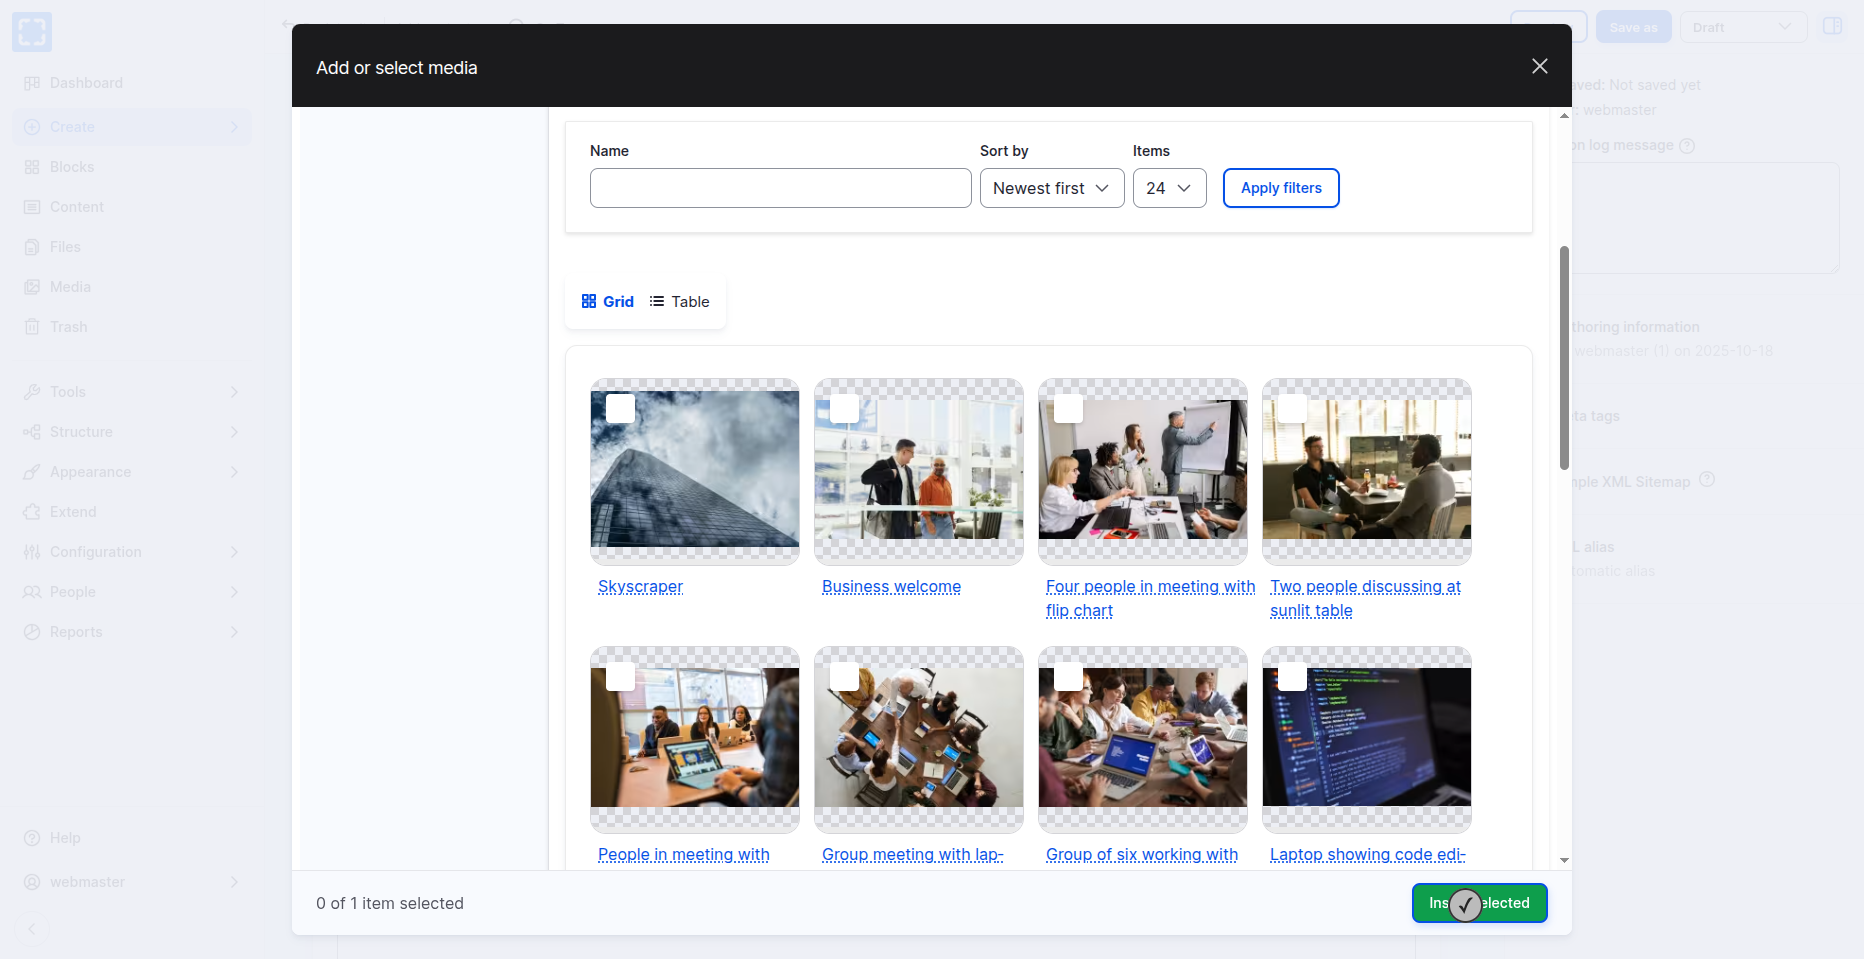This screenshot has width=1864, height=959.
Task: Check the Business welcome image checkbox
Action: 844,408
